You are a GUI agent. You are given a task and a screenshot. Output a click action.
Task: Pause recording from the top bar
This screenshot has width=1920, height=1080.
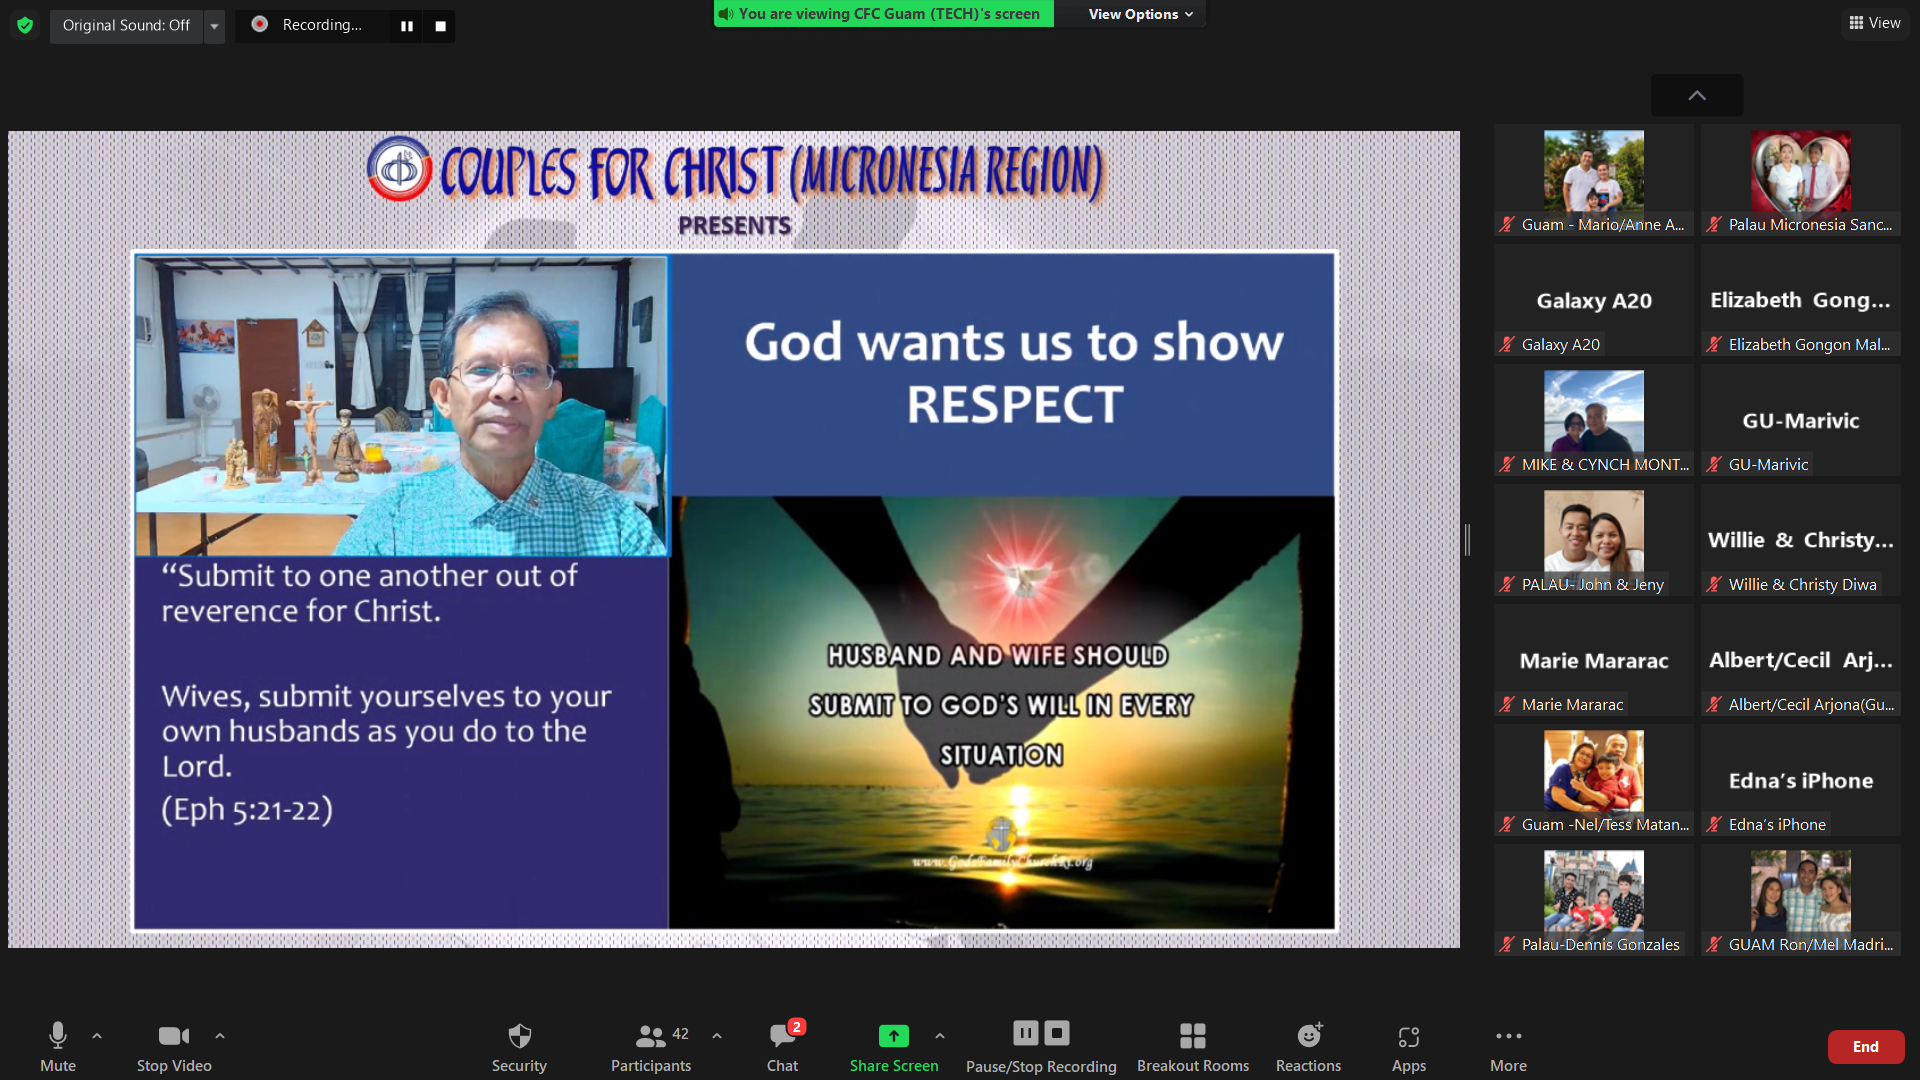407,26
